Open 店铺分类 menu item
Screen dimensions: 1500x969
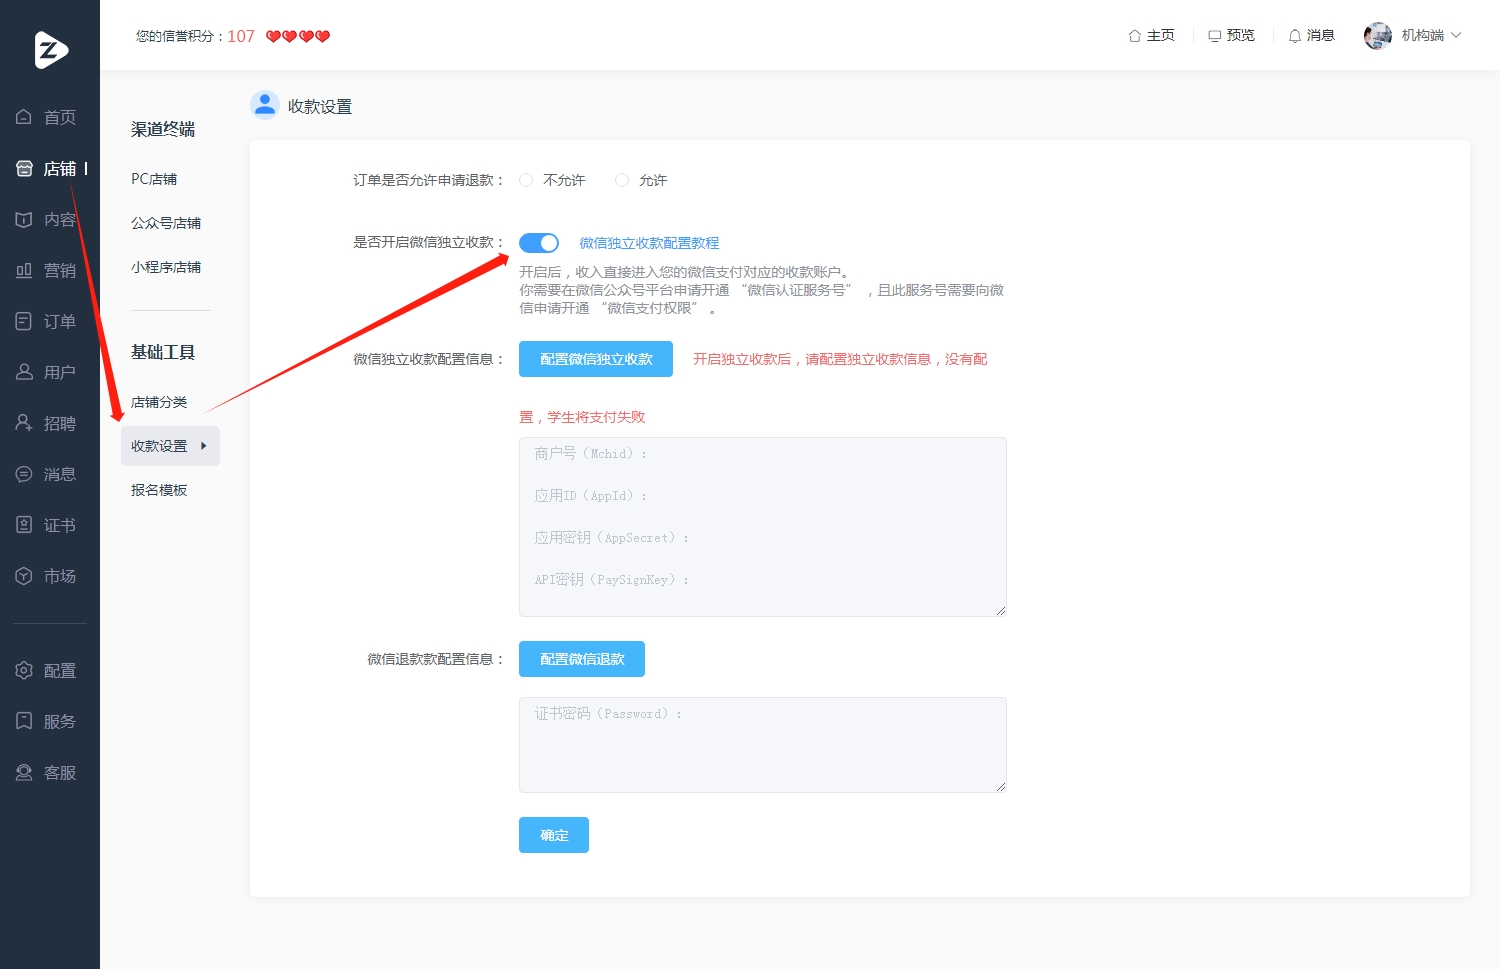click(x=159, y=402)
